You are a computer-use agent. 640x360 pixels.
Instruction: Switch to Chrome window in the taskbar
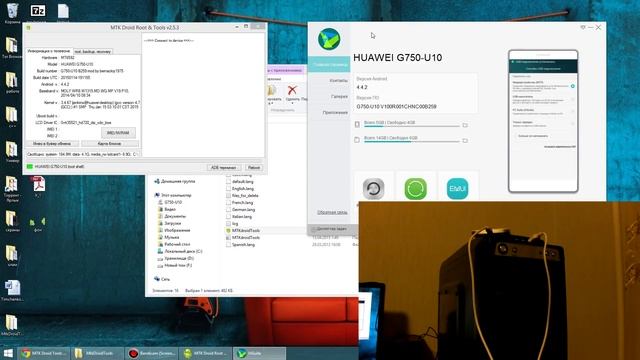click(43, 353)
